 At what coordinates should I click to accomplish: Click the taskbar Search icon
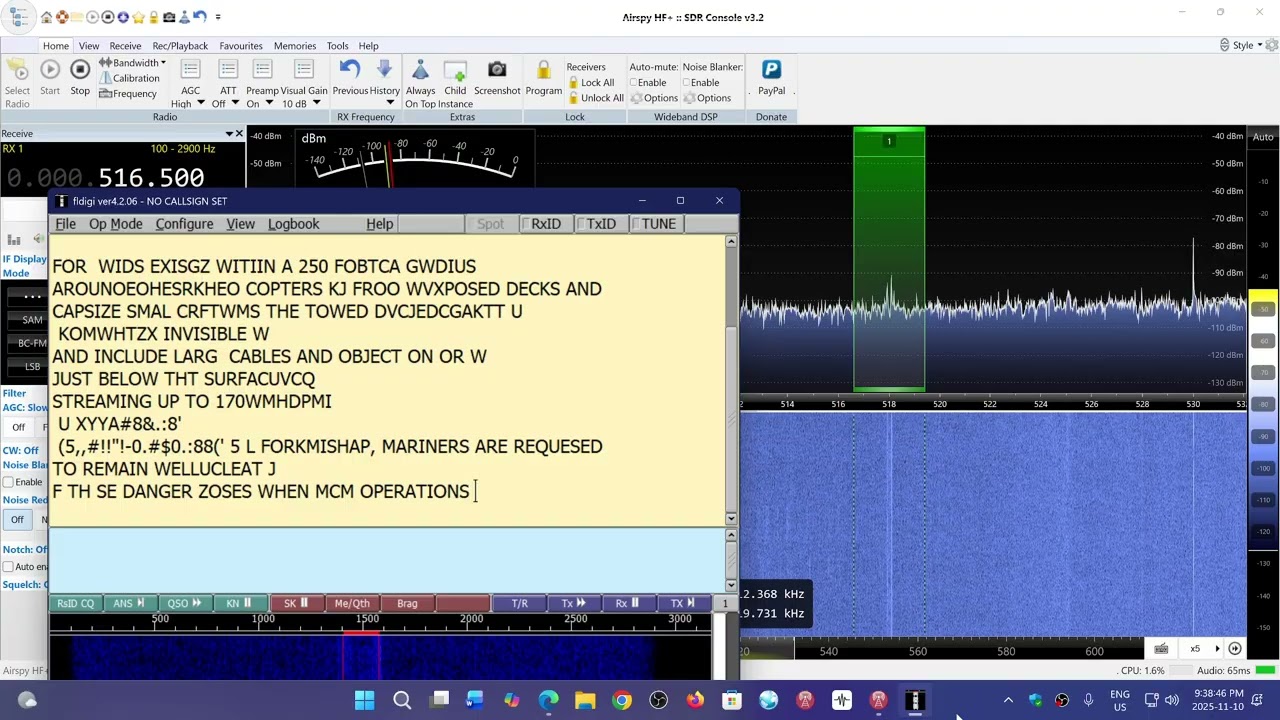click(402, 700)
